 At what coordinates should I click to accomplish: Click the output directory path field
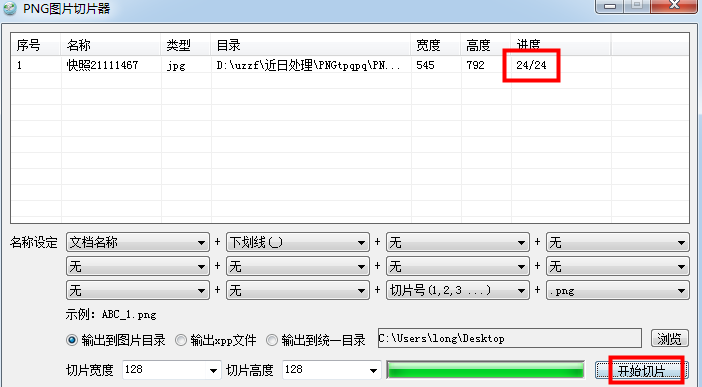click(509, 338)
